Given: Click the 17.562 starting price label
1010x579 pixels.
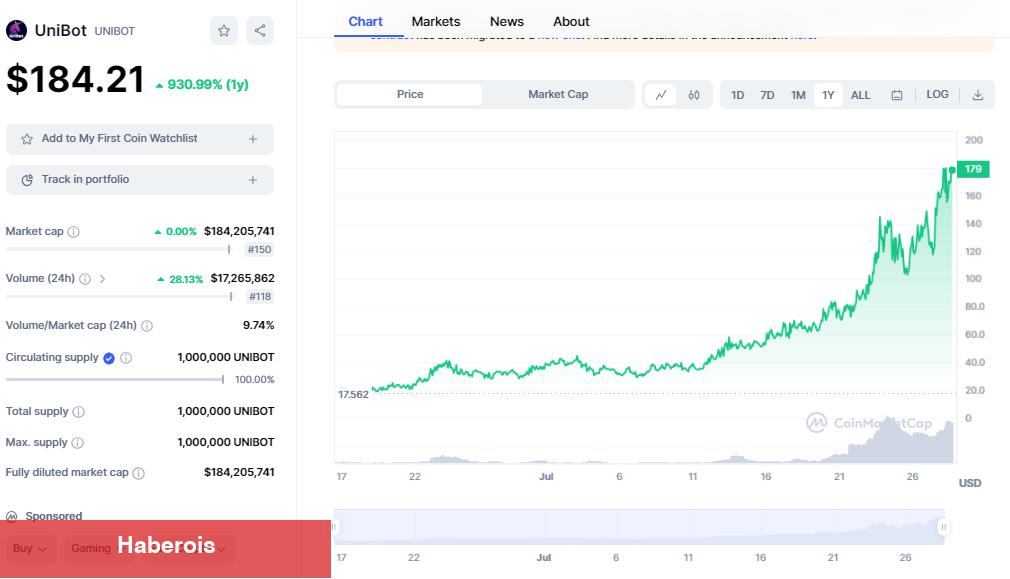Looking at the screenshot, I should coord(353,394).
